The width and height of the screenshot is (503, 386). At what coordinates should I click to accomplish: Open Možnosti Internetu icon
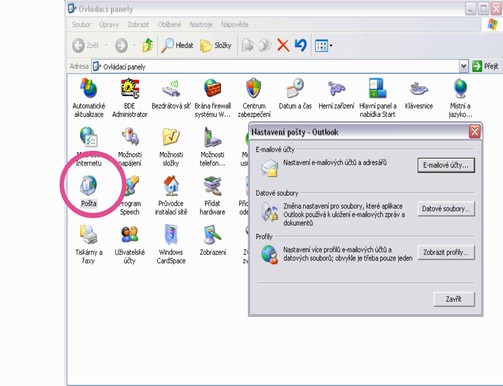click(x=89, y=147)
